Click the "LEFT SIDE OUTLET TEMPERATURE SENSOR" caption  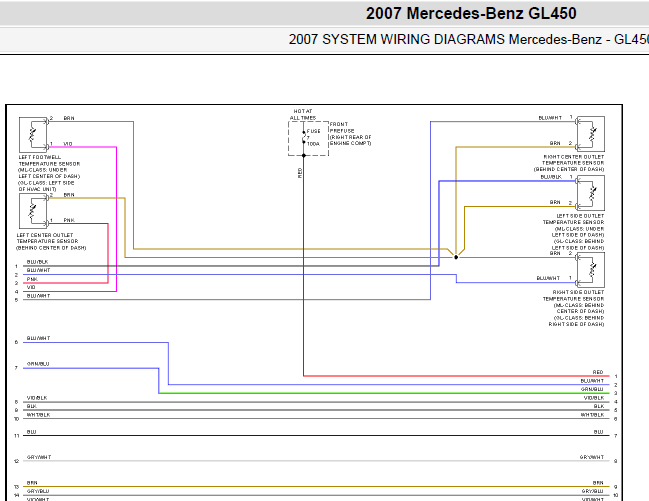click(573, 232)
